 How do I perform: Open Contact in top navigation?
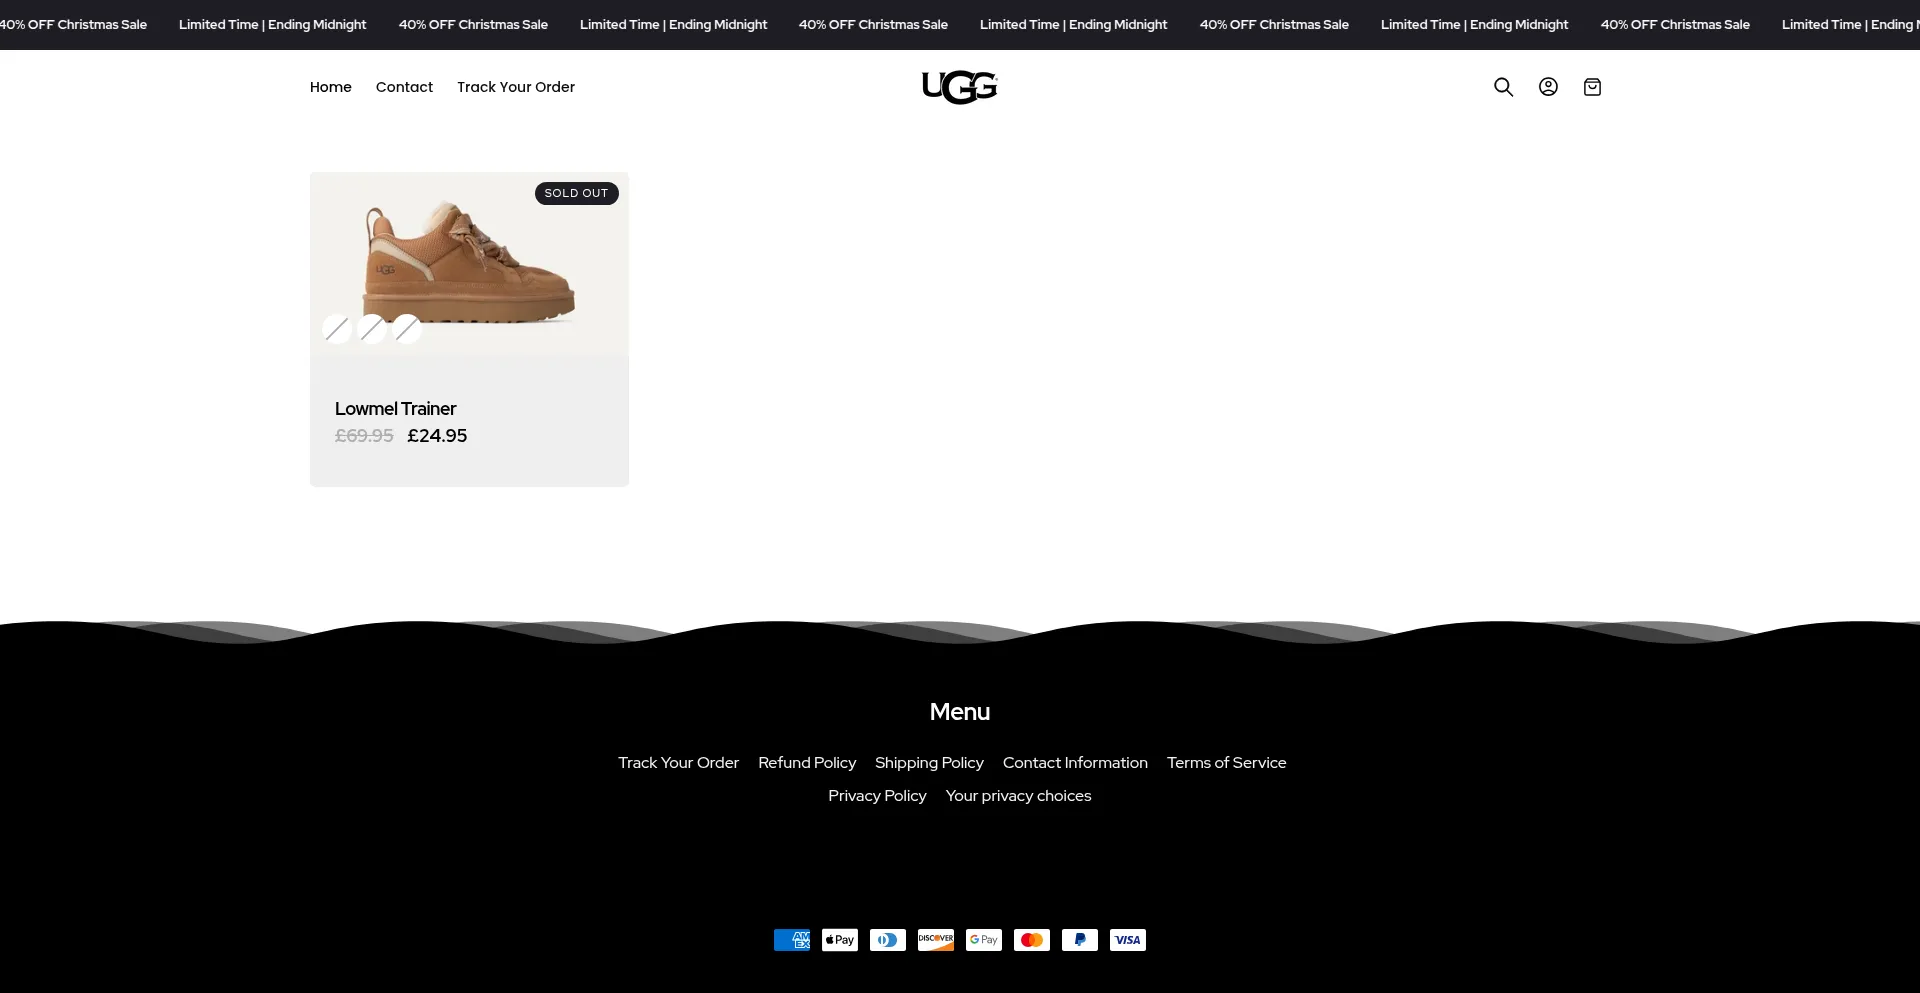coord(404,87)
